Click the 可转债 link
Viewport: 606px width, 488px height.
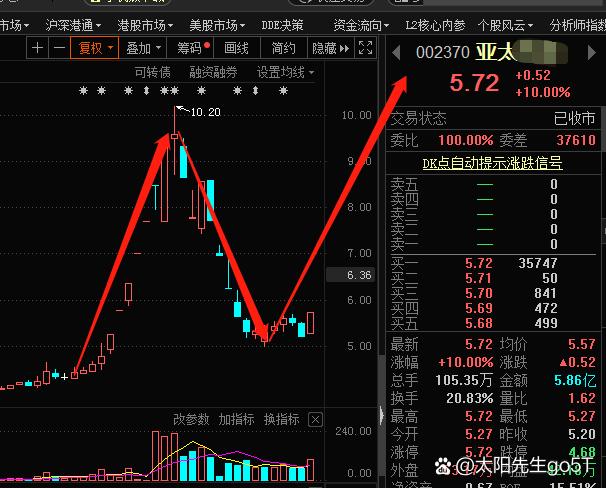pyautogui.click(x=152, y=72)
